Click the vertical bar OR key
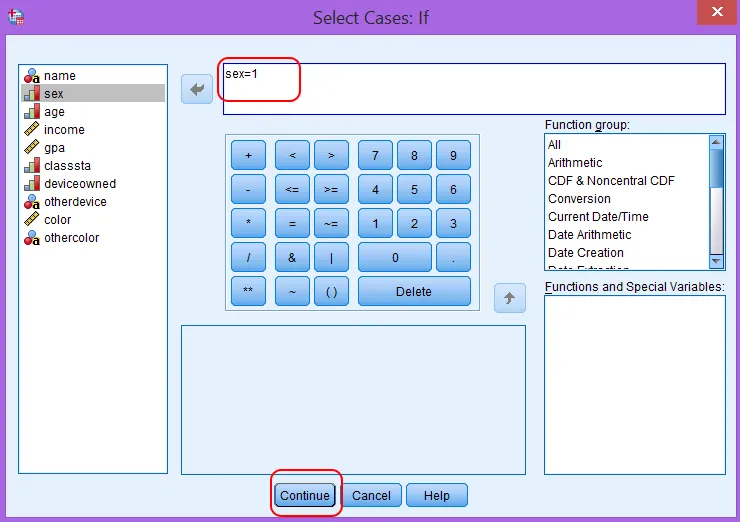The width and height of the screenshot is (740, 522). [331, 257]
